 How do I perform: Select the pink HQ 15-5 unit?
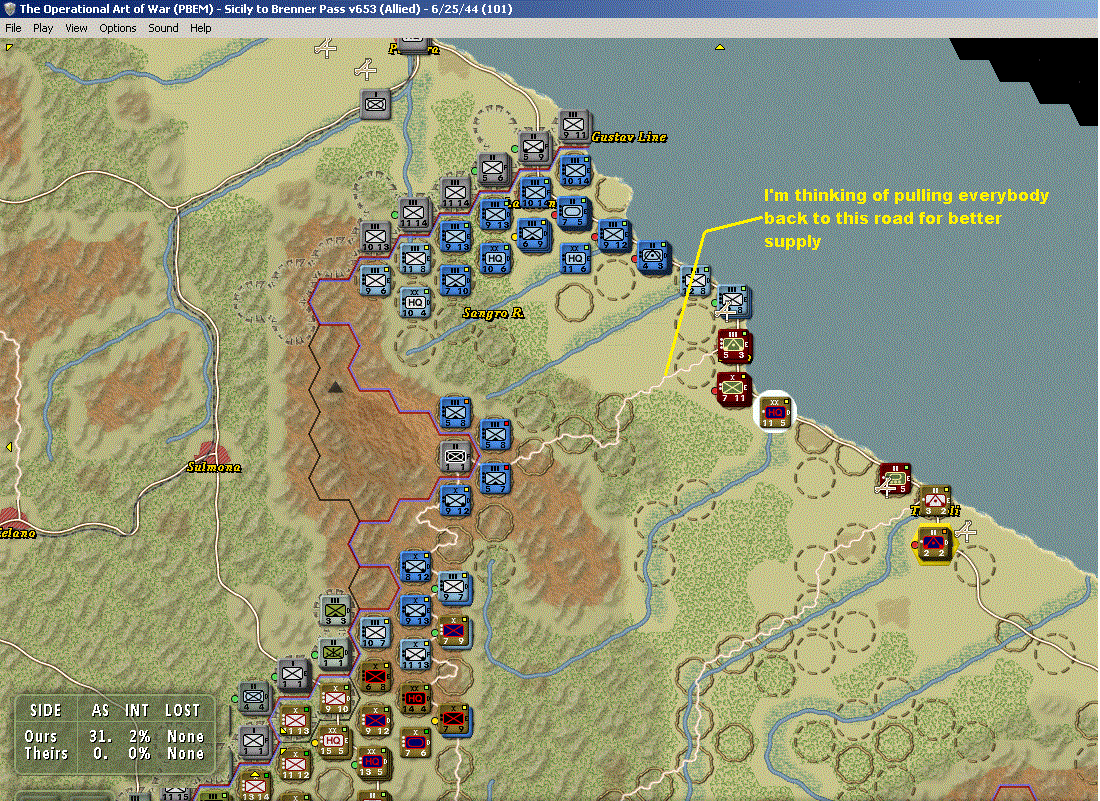(x=334, y=742)
